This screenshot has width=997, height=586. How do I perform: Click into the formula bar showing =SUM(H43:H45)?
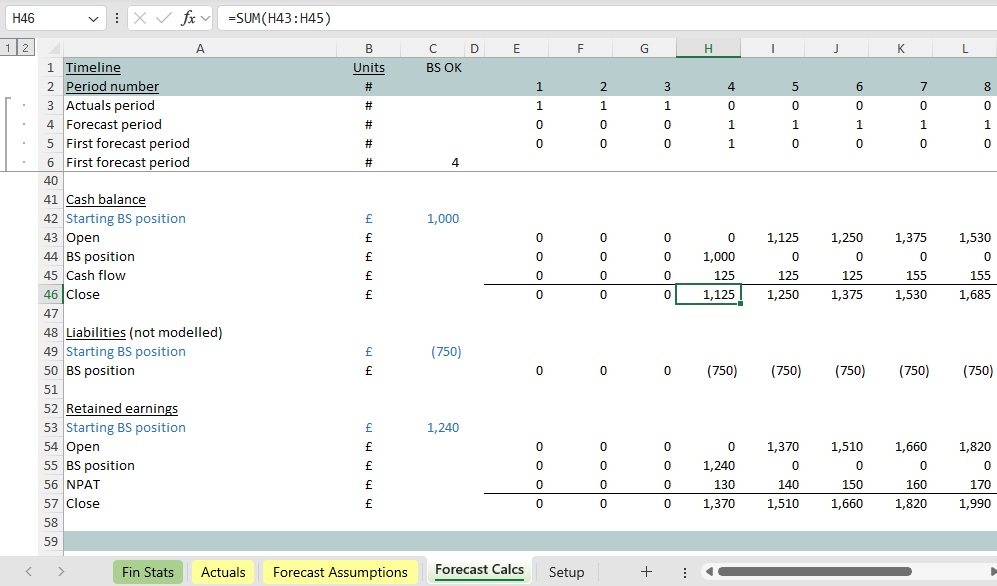[x=600, y=18]
